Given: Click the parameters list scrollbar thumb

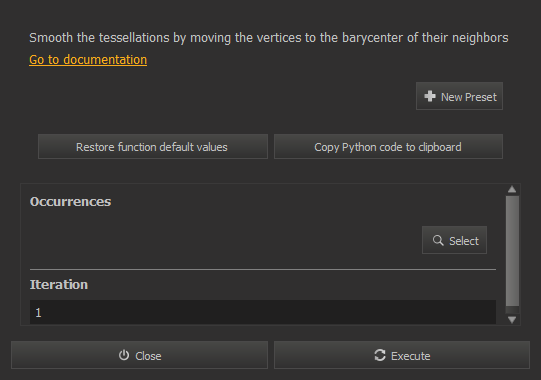Looking at the screenshot, I should tap(512, 251).
